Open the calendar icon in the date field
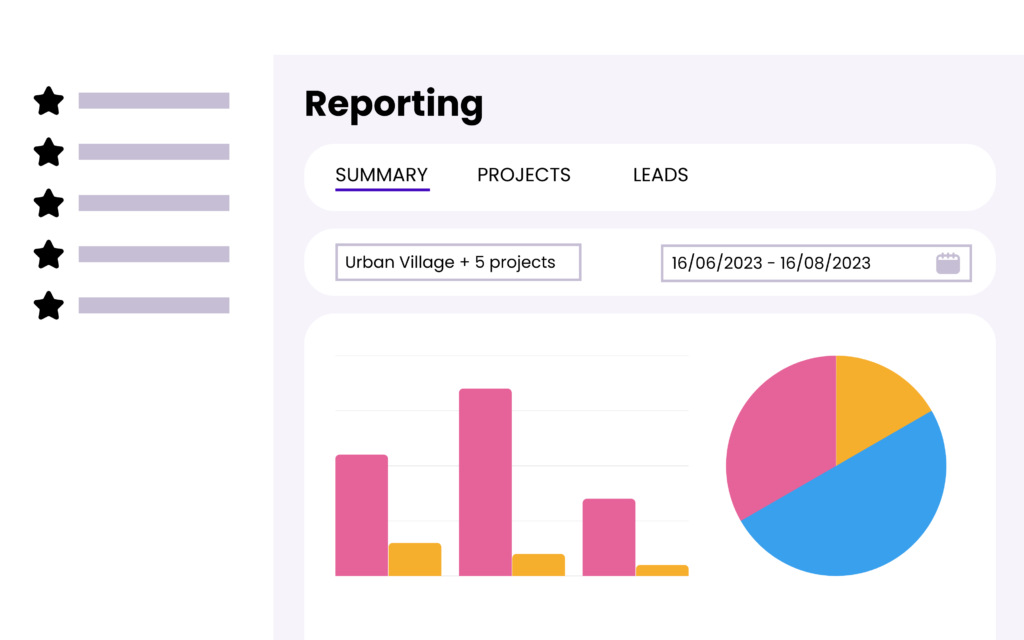The width and height of the screenshot is (1024, 640). (x=947, y=263)
